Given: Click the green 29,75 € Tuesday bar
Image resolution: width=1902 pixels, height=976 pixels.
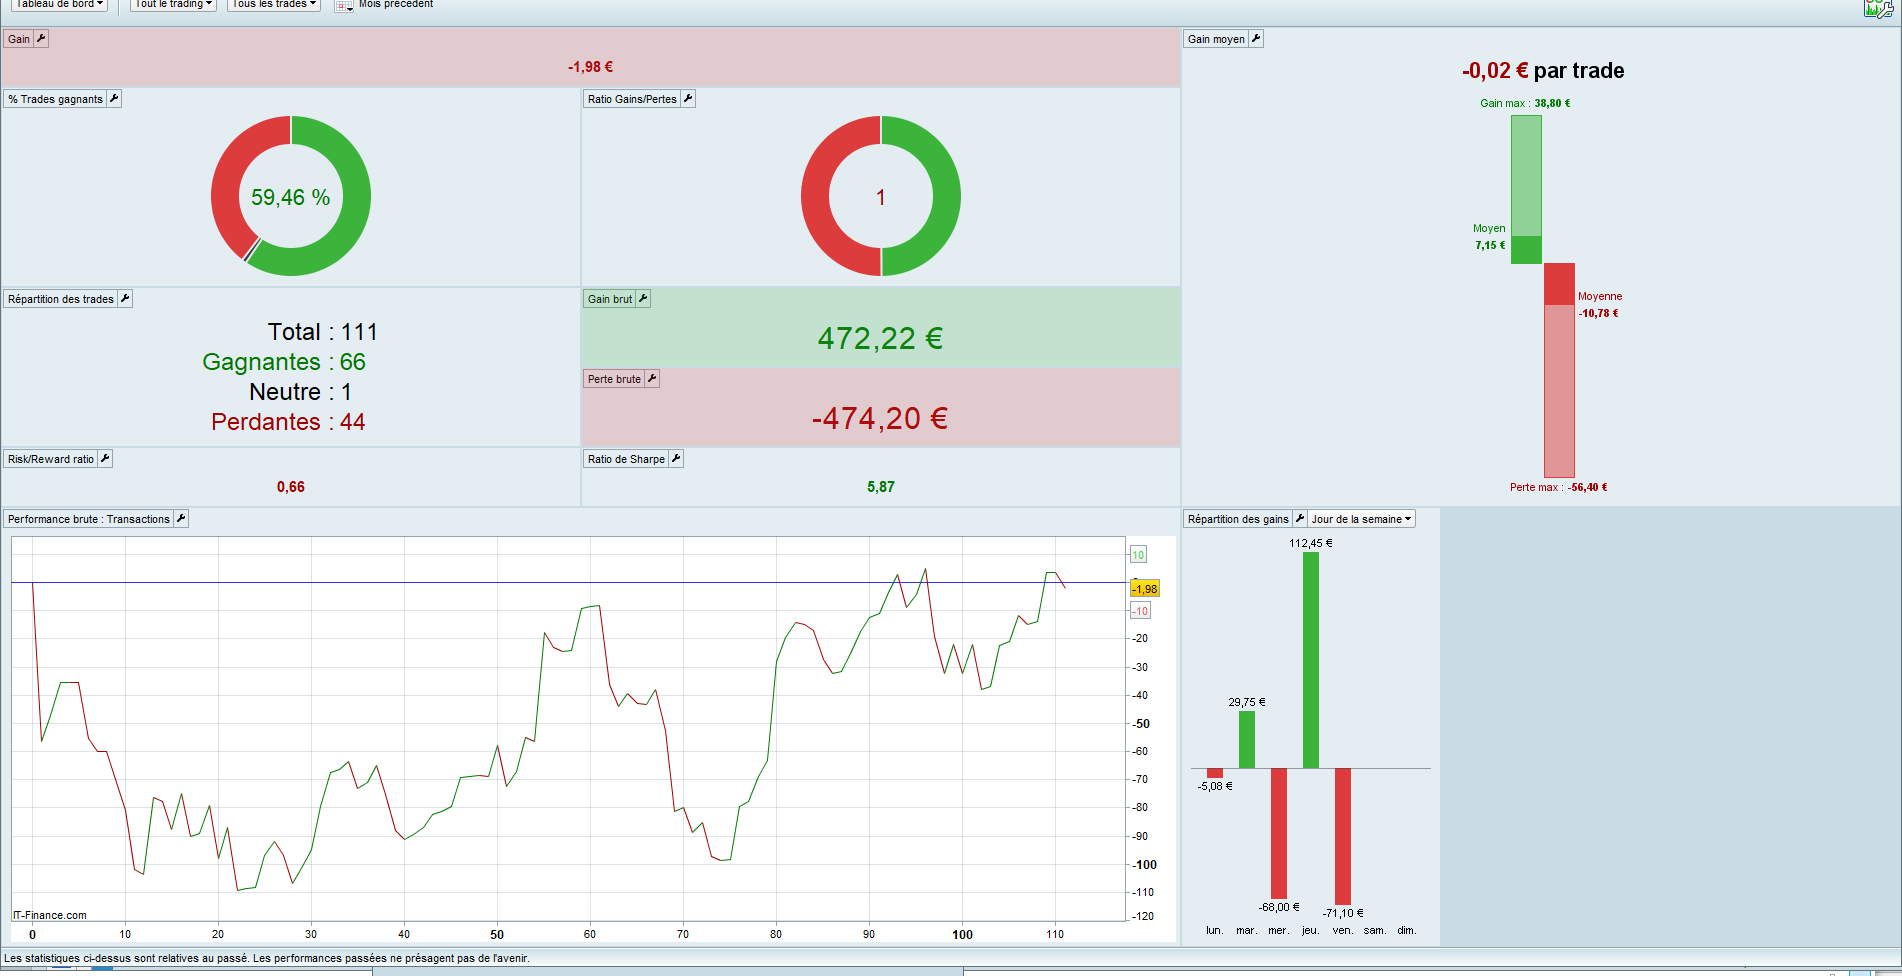Looking at the screenshot, I should tap(1247, 739).
